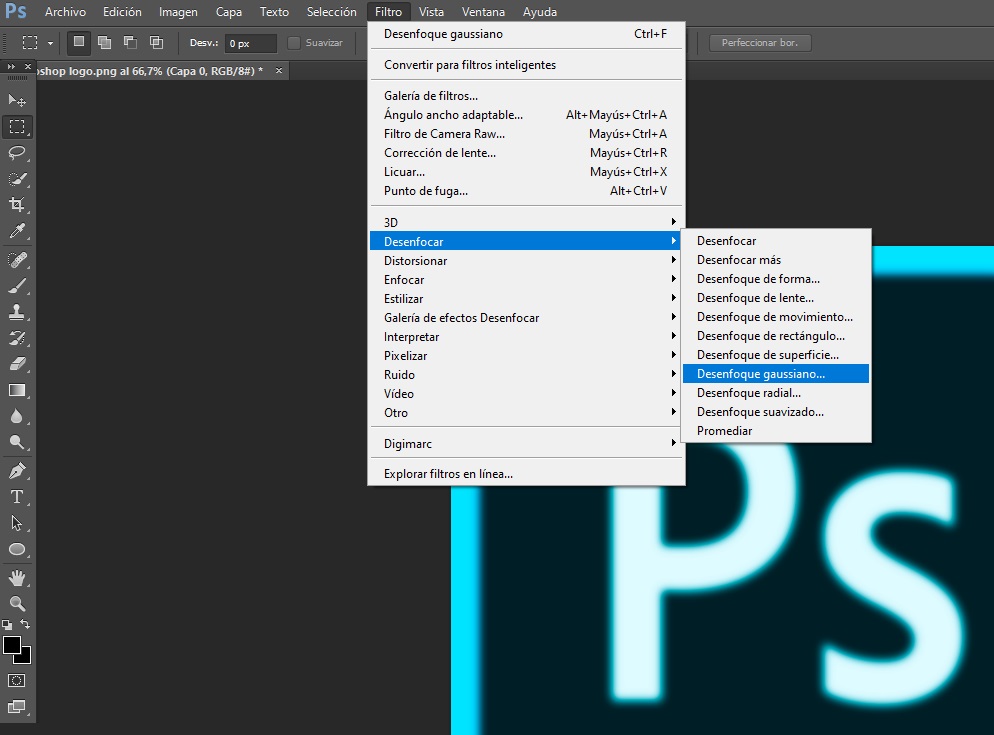Open the Ventana menu

click(x=483, y=11)
